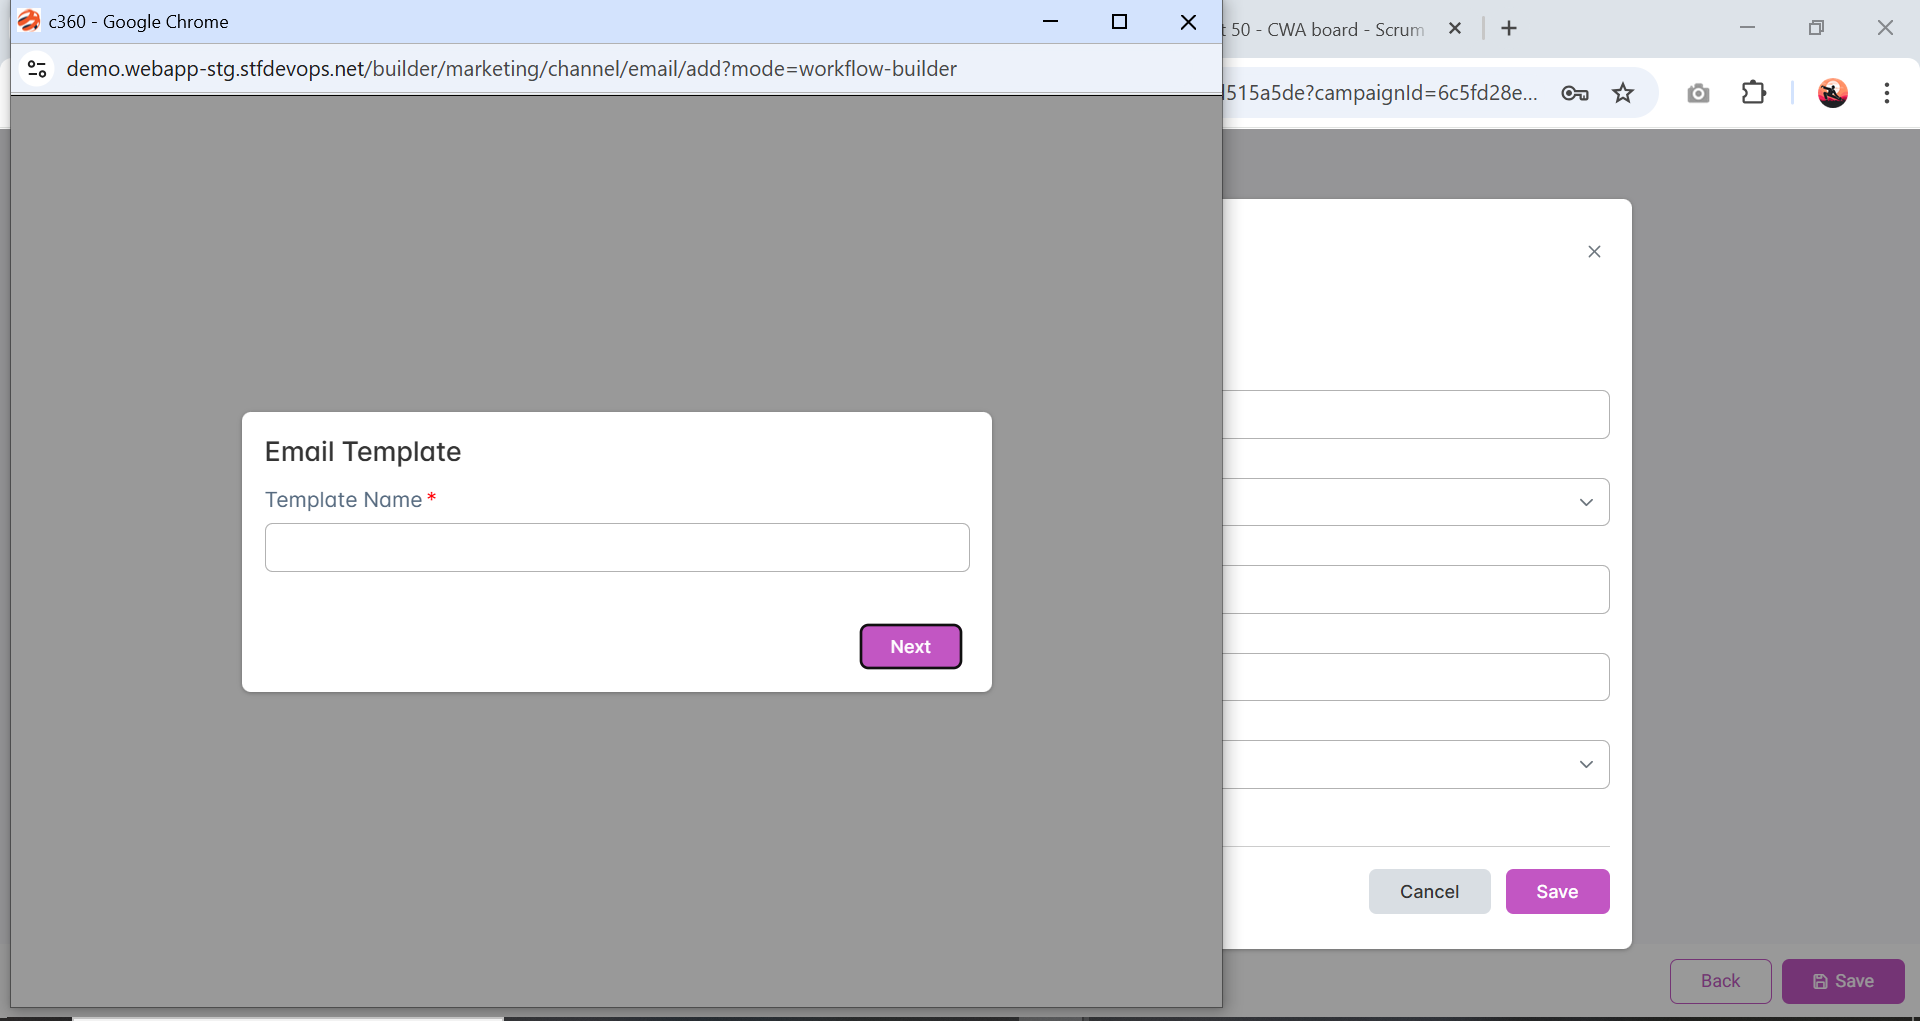Open the Extensions puzzle piece icon

pyautogui.click(x=1754, y=93)
